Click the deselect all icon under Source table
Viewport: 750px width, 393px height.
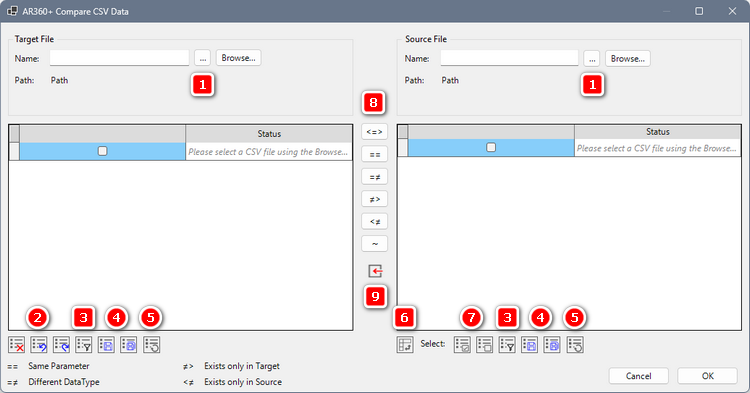point(485,345)
